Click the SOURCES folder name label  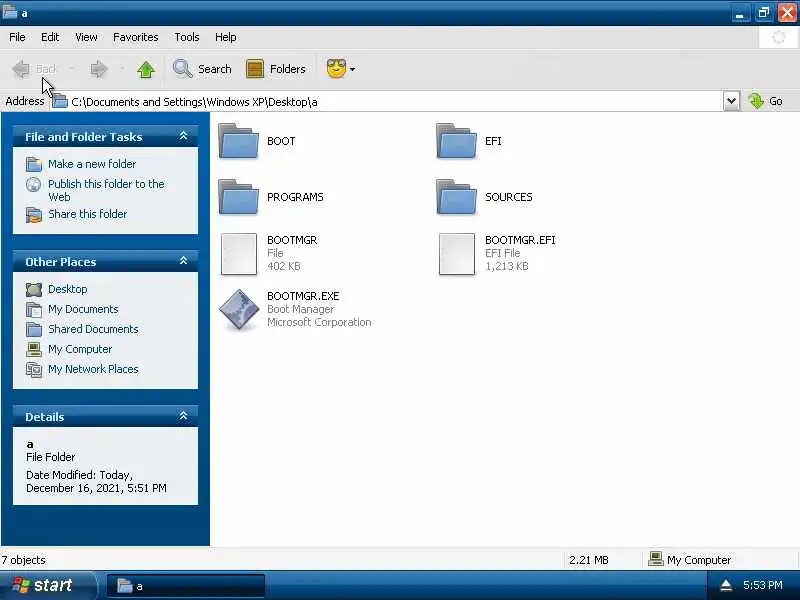click(509, 197)
